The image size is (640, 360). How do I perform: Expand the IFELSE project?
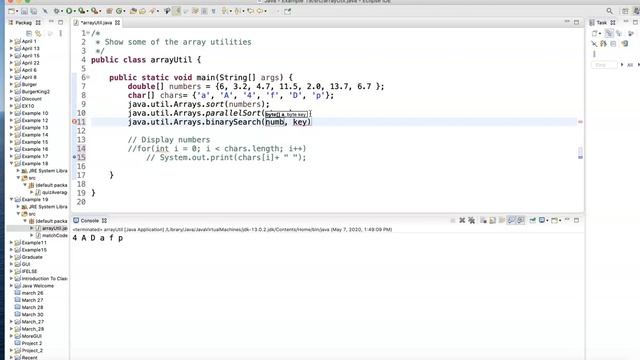11,271
